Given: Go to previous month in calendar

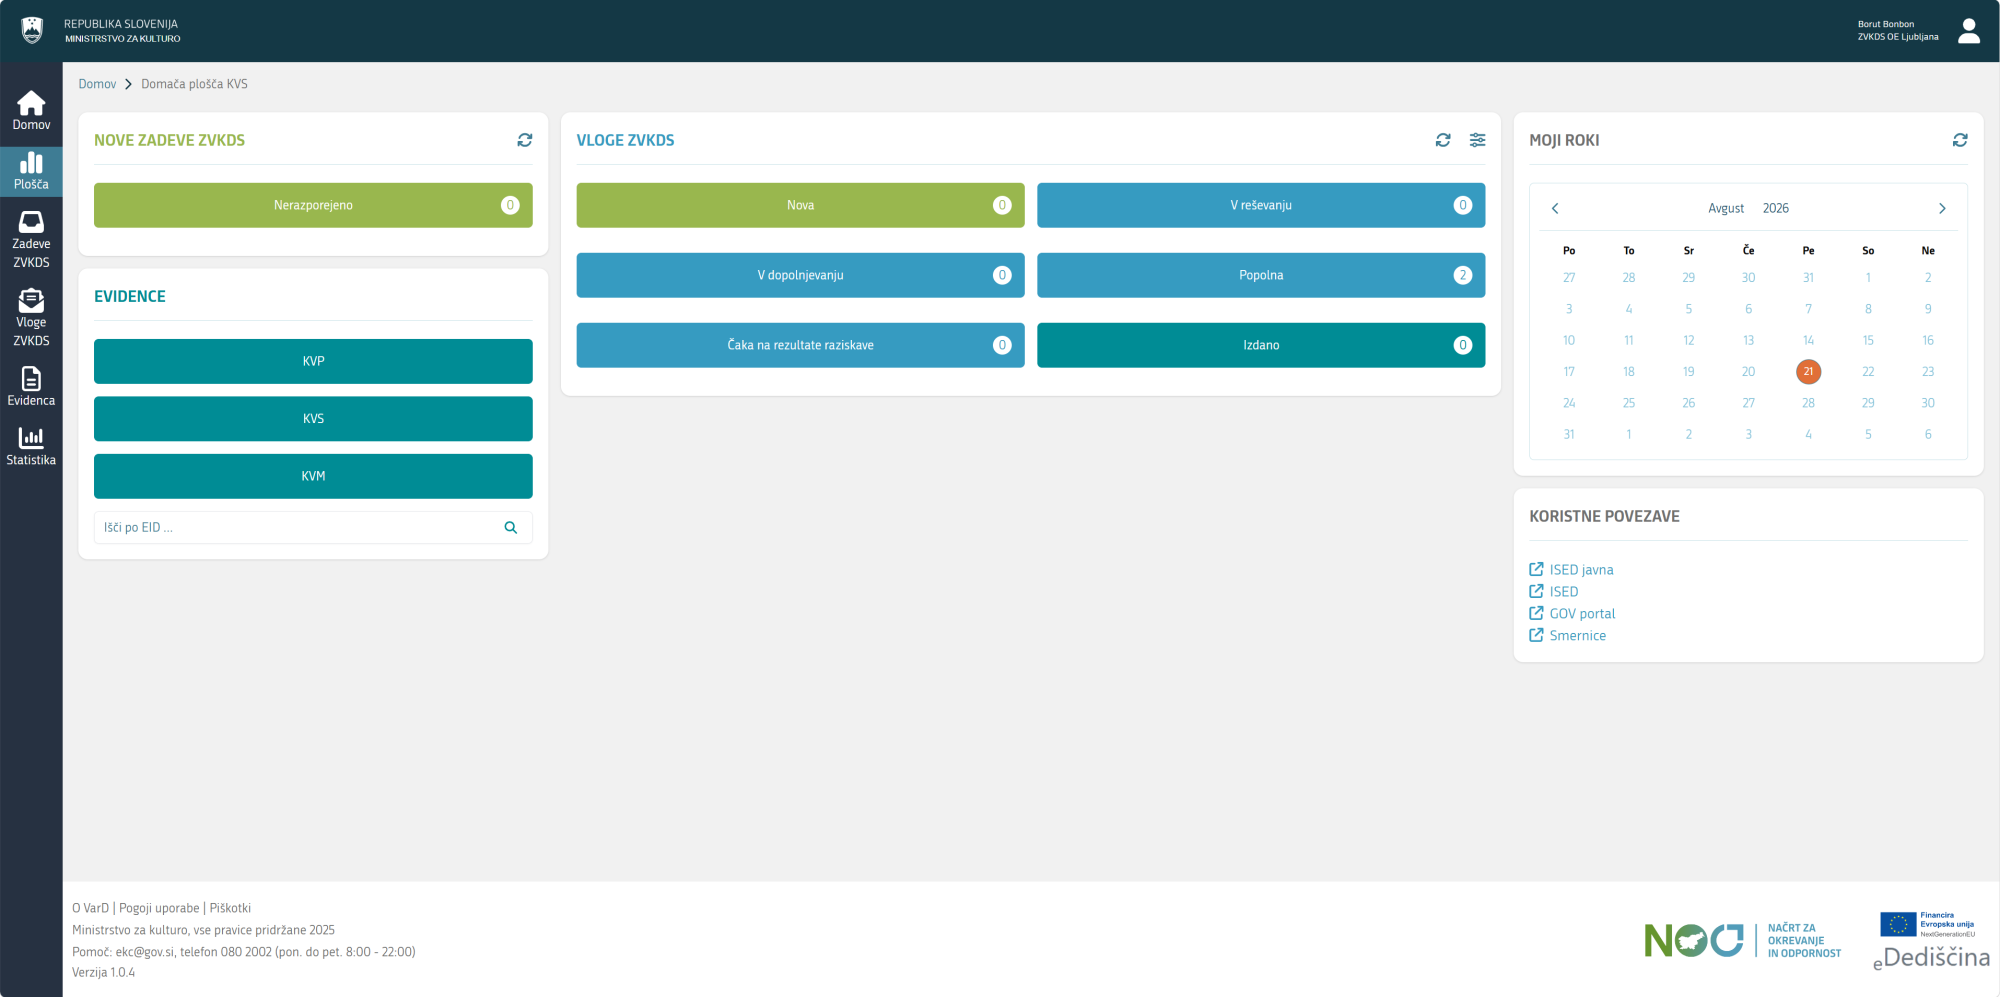Looking at the screenshot, I should 1555,208.
